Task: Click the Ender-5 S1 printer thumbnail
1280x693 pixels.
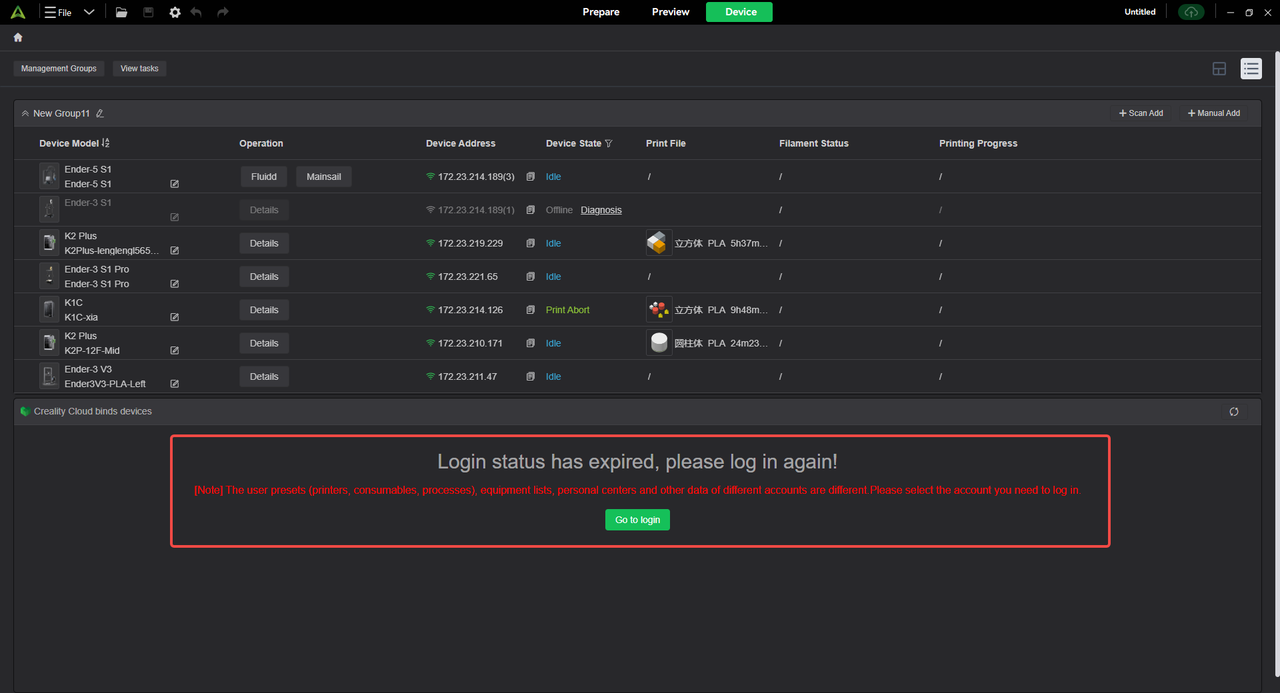Action: (x=49, y=176)
